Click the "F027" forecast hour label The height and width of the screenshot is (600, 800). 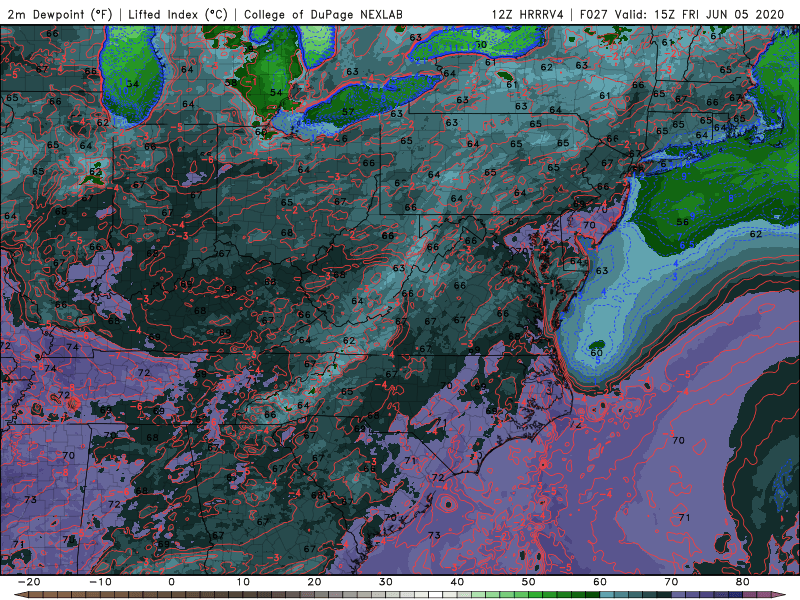point(595,14)
